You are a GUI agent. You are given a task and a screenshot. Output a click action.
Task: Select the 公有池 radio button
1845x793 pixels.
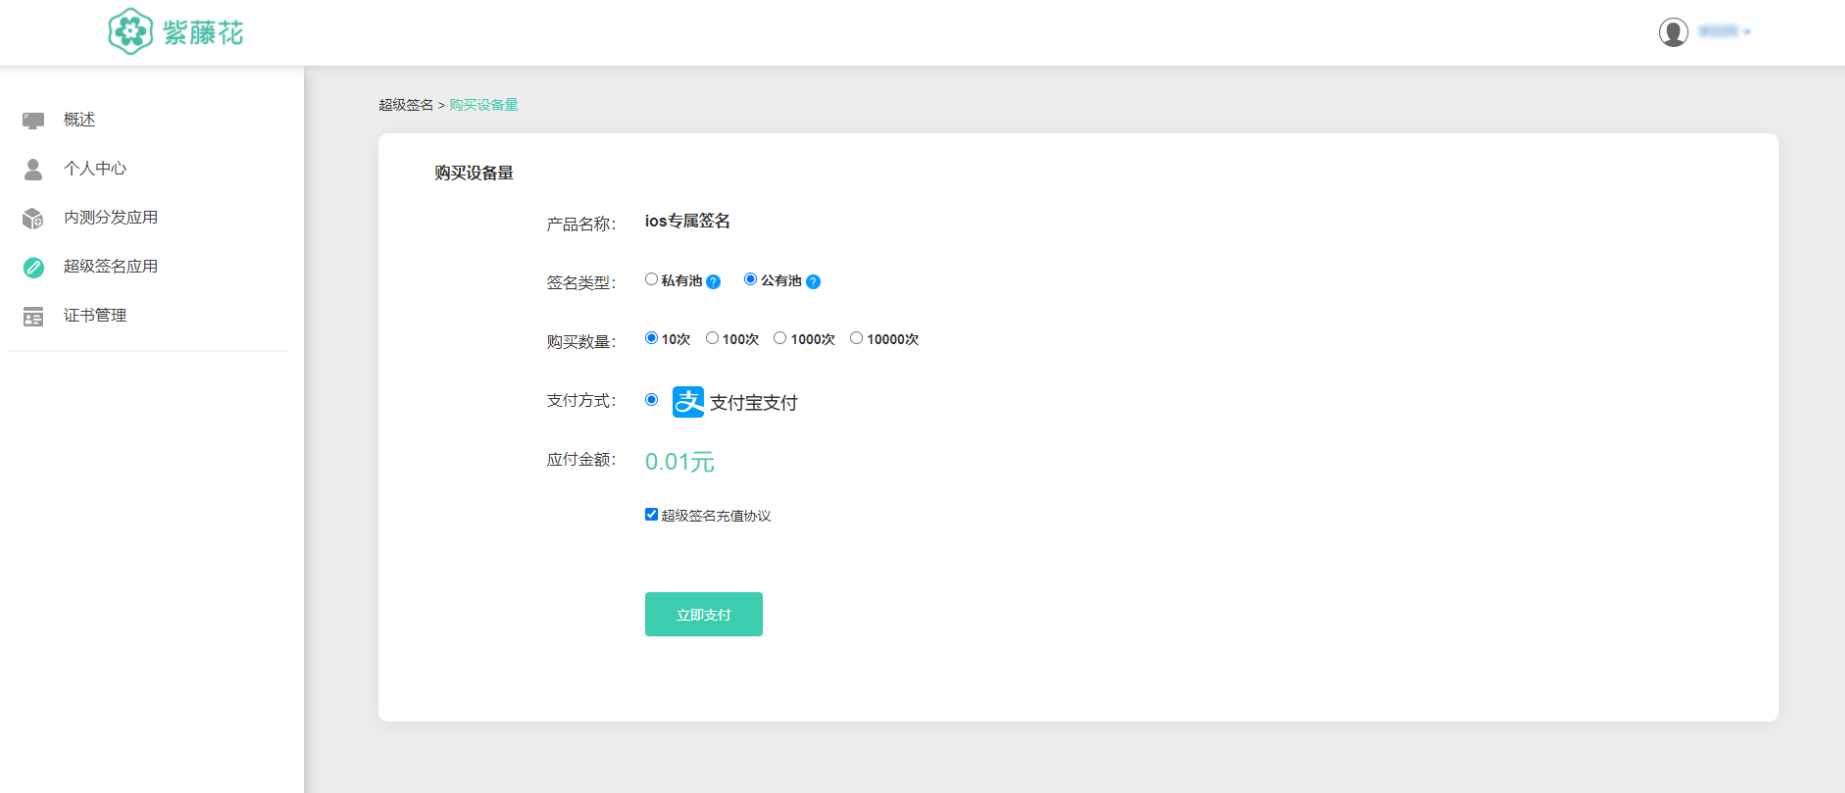point(750,280)
